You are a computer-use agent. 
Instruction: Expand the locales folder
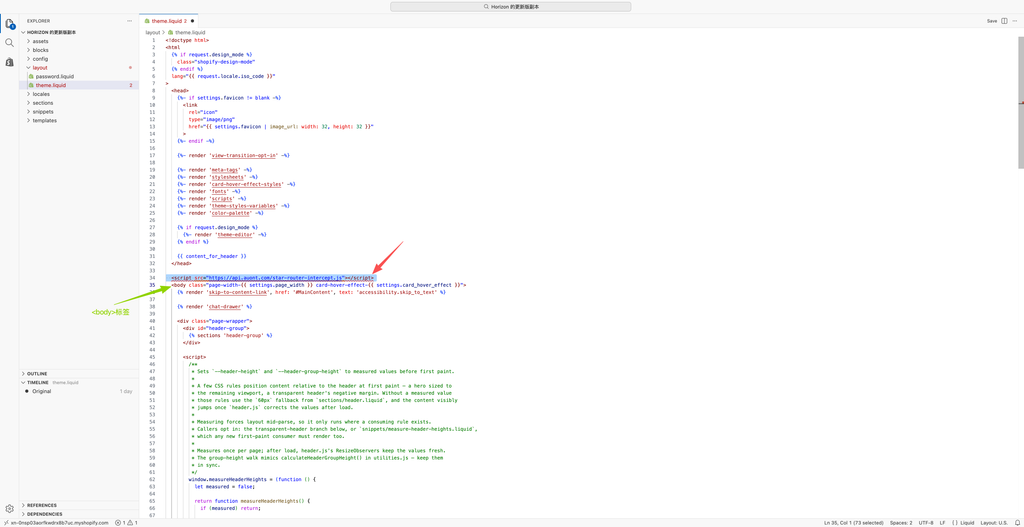[x=41, y=94]
